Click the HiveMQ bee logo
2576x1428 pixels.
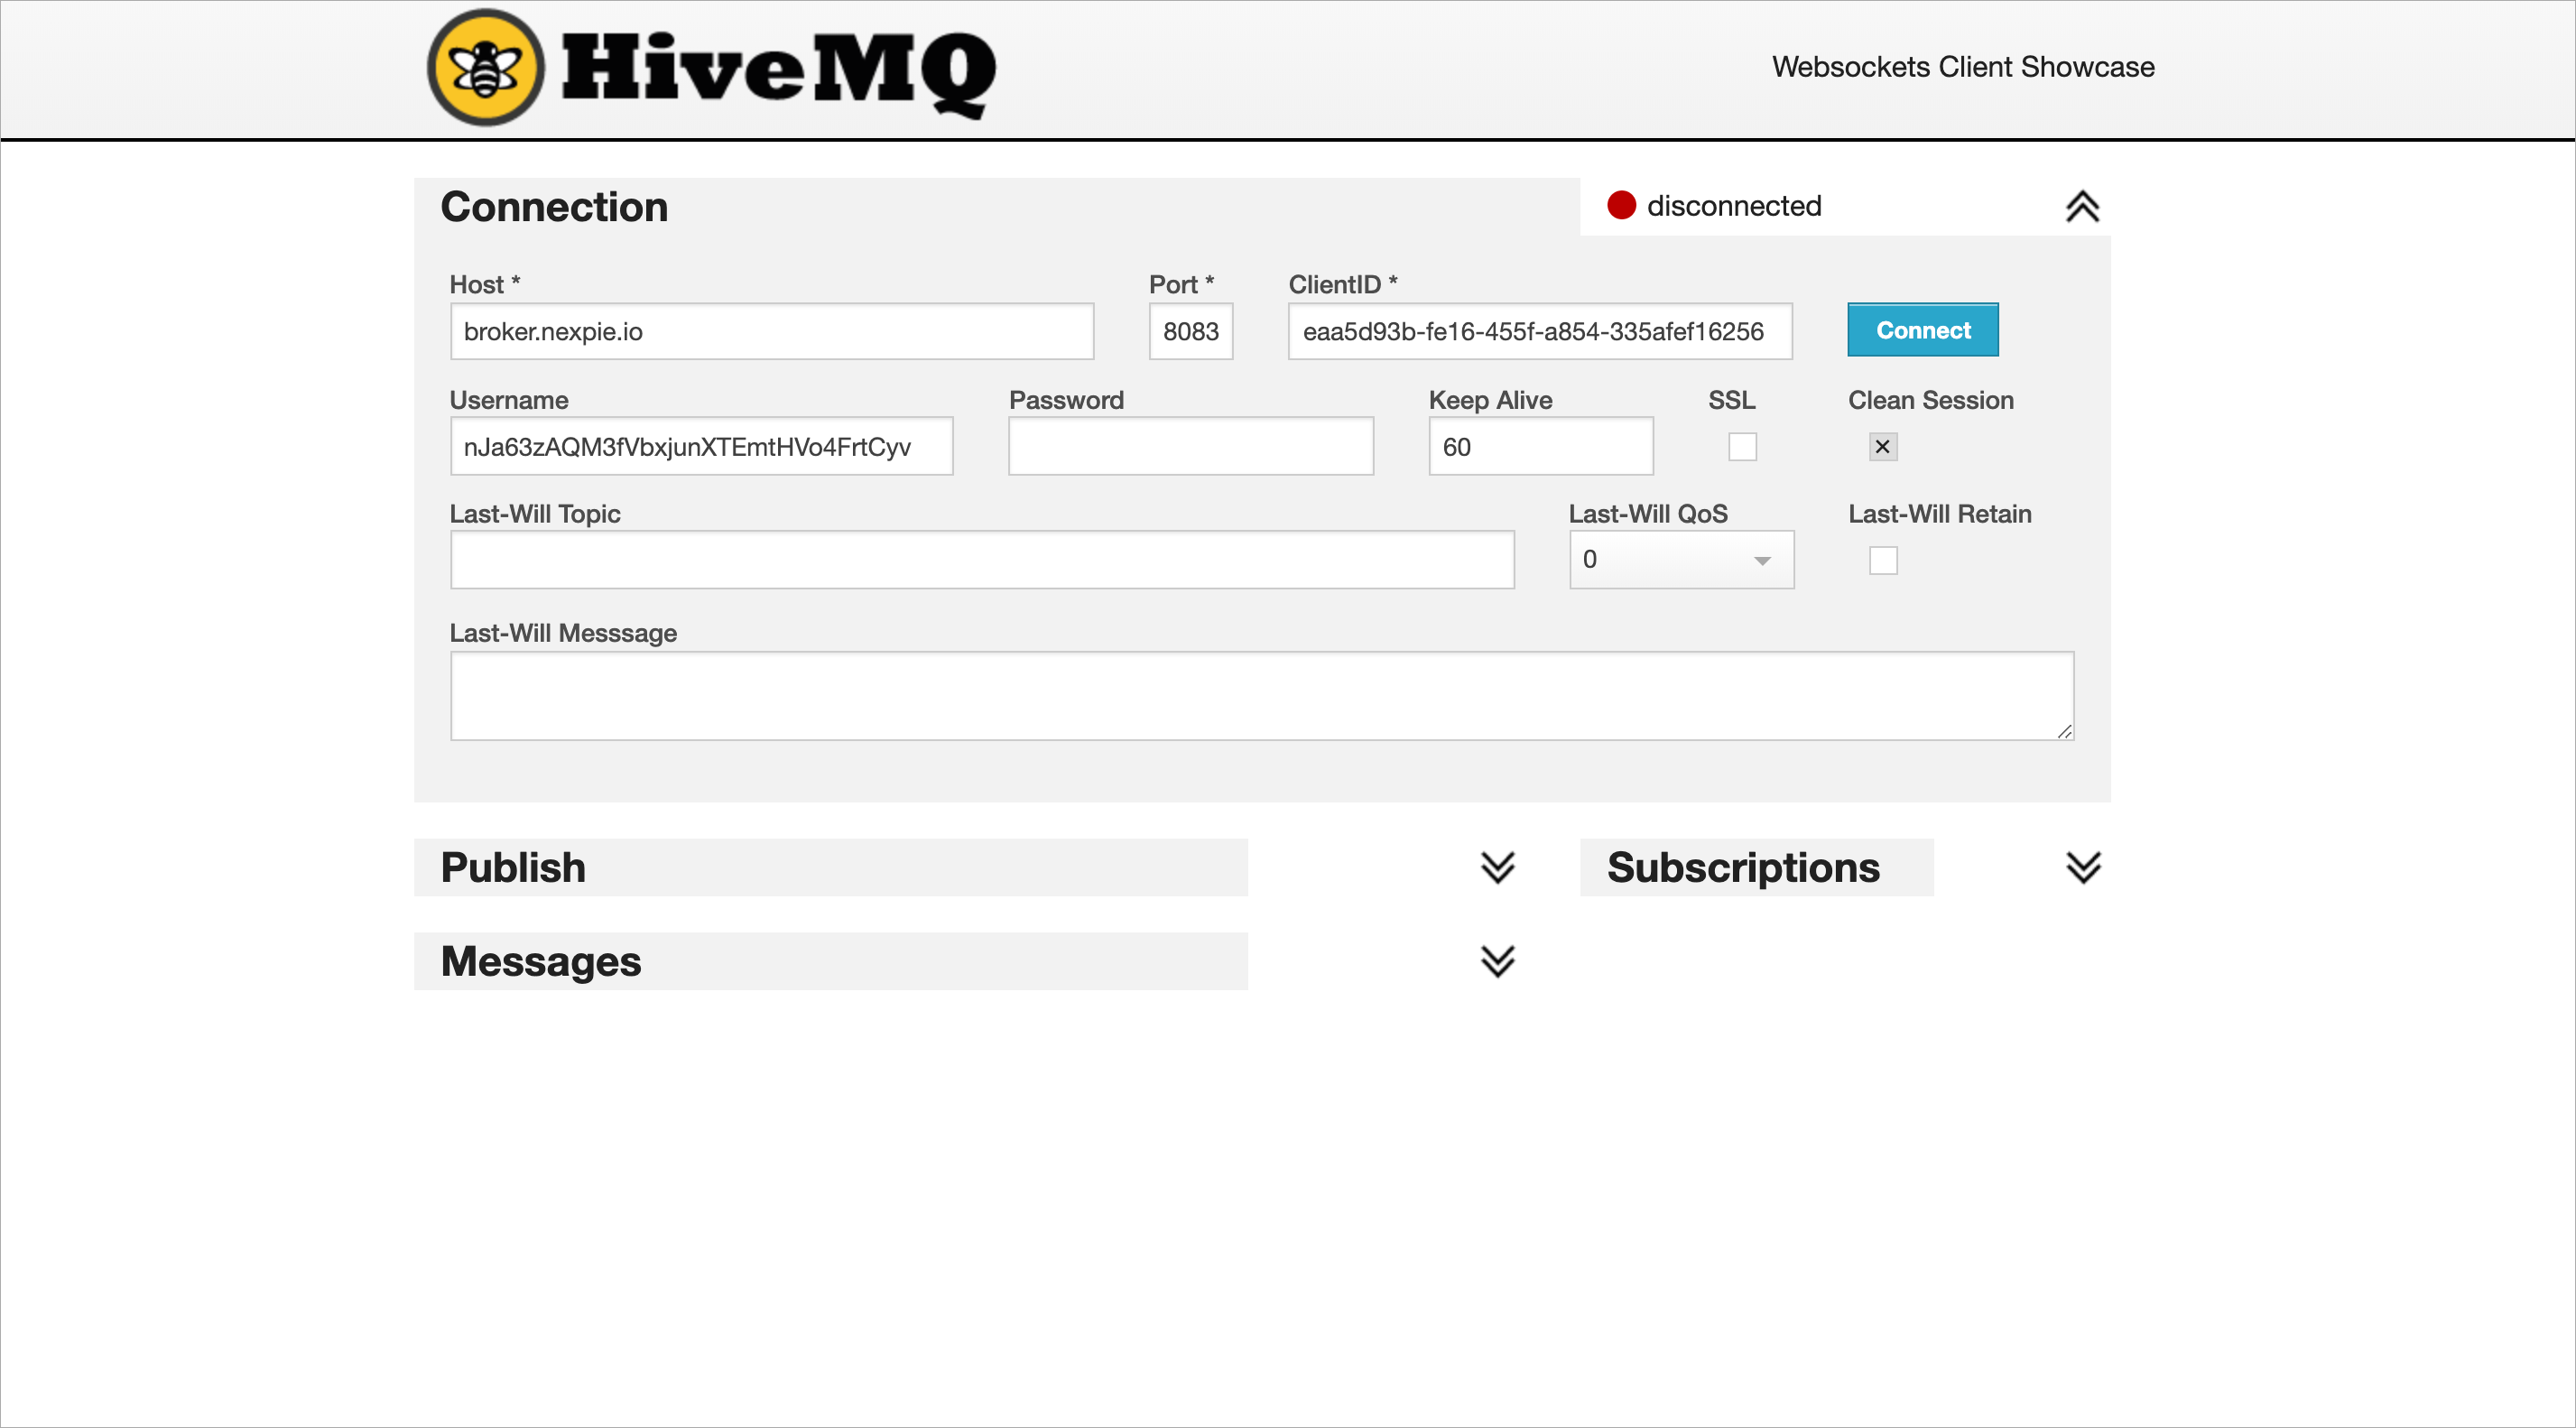486,68
